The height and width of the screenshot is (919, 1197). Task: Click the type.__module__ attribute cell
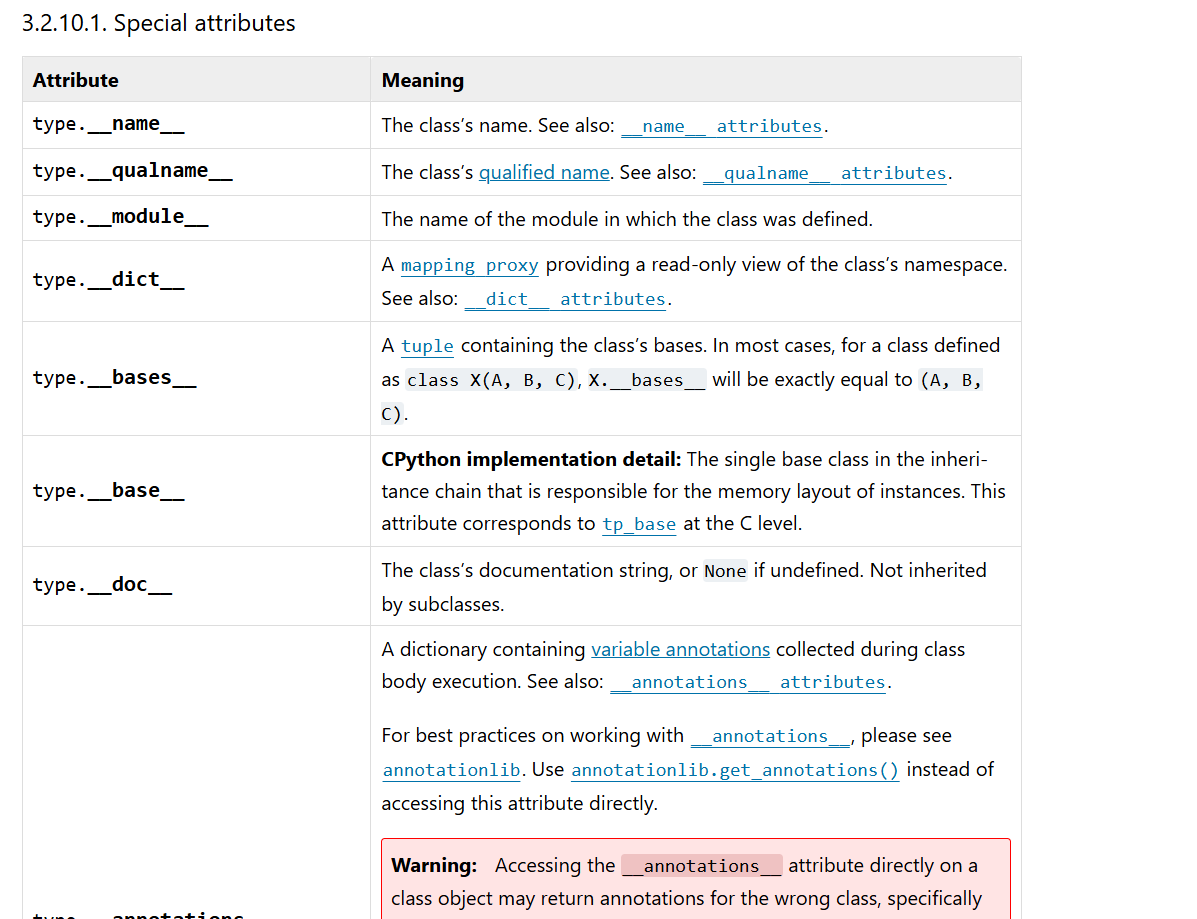pos(120,217)
